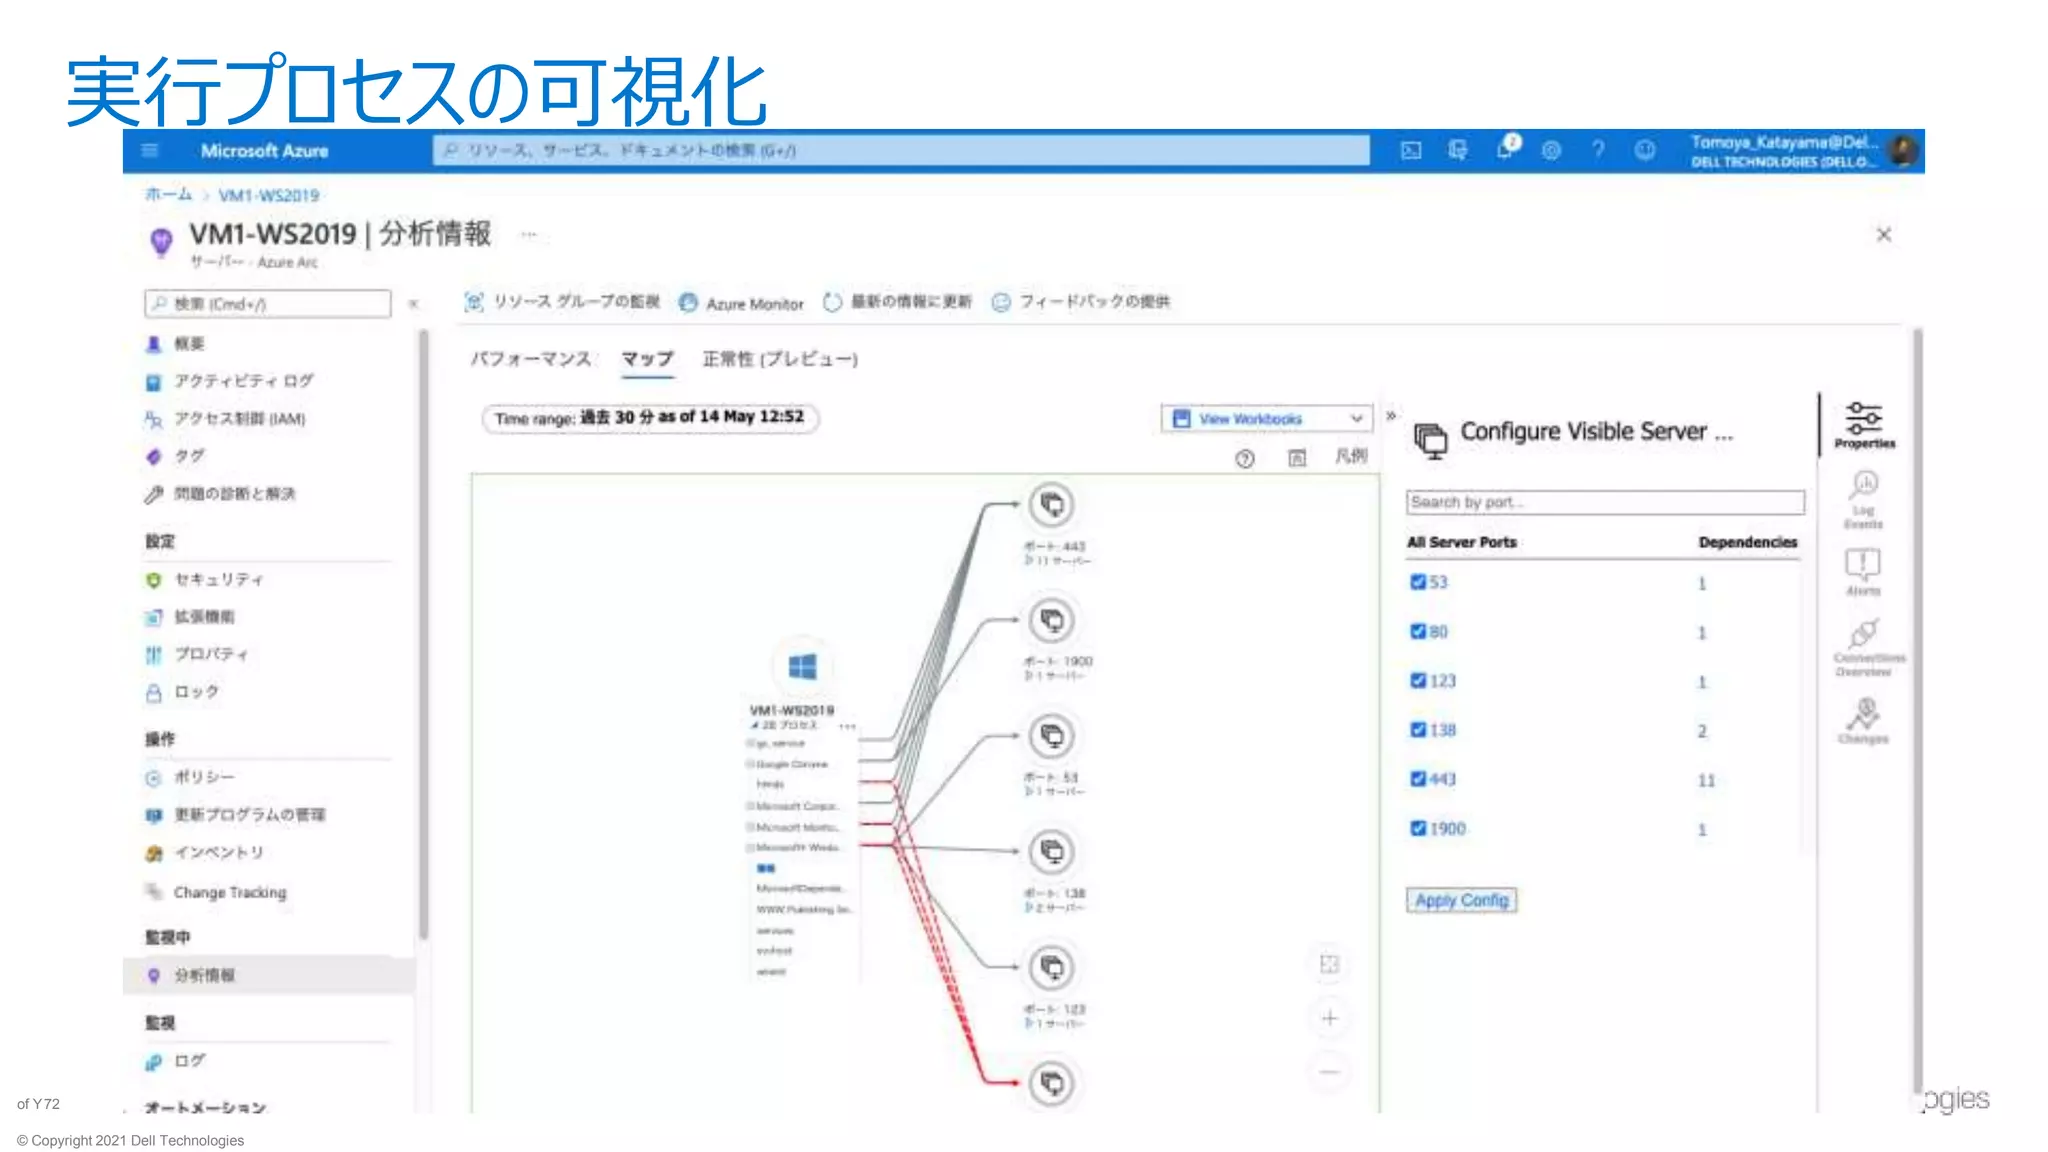Click the map icon left of 凡例
2048x1152 pixels.
1297,458
